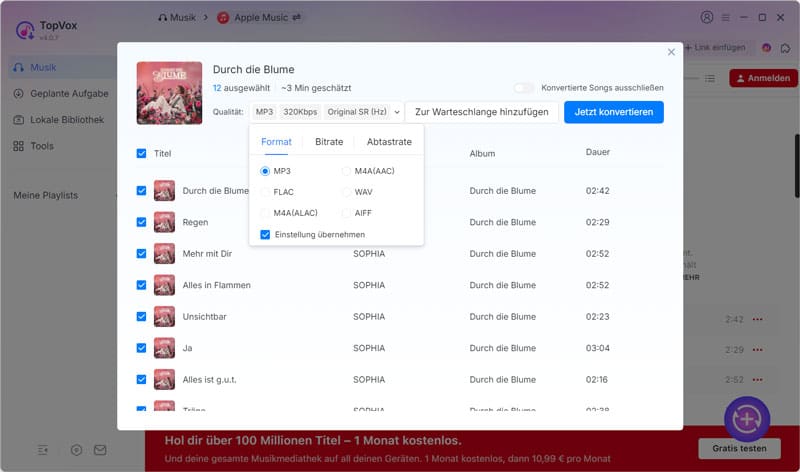Toggle Einstellung übernehmen checkbox
This screenshot has height=472, width=800.
265,234
